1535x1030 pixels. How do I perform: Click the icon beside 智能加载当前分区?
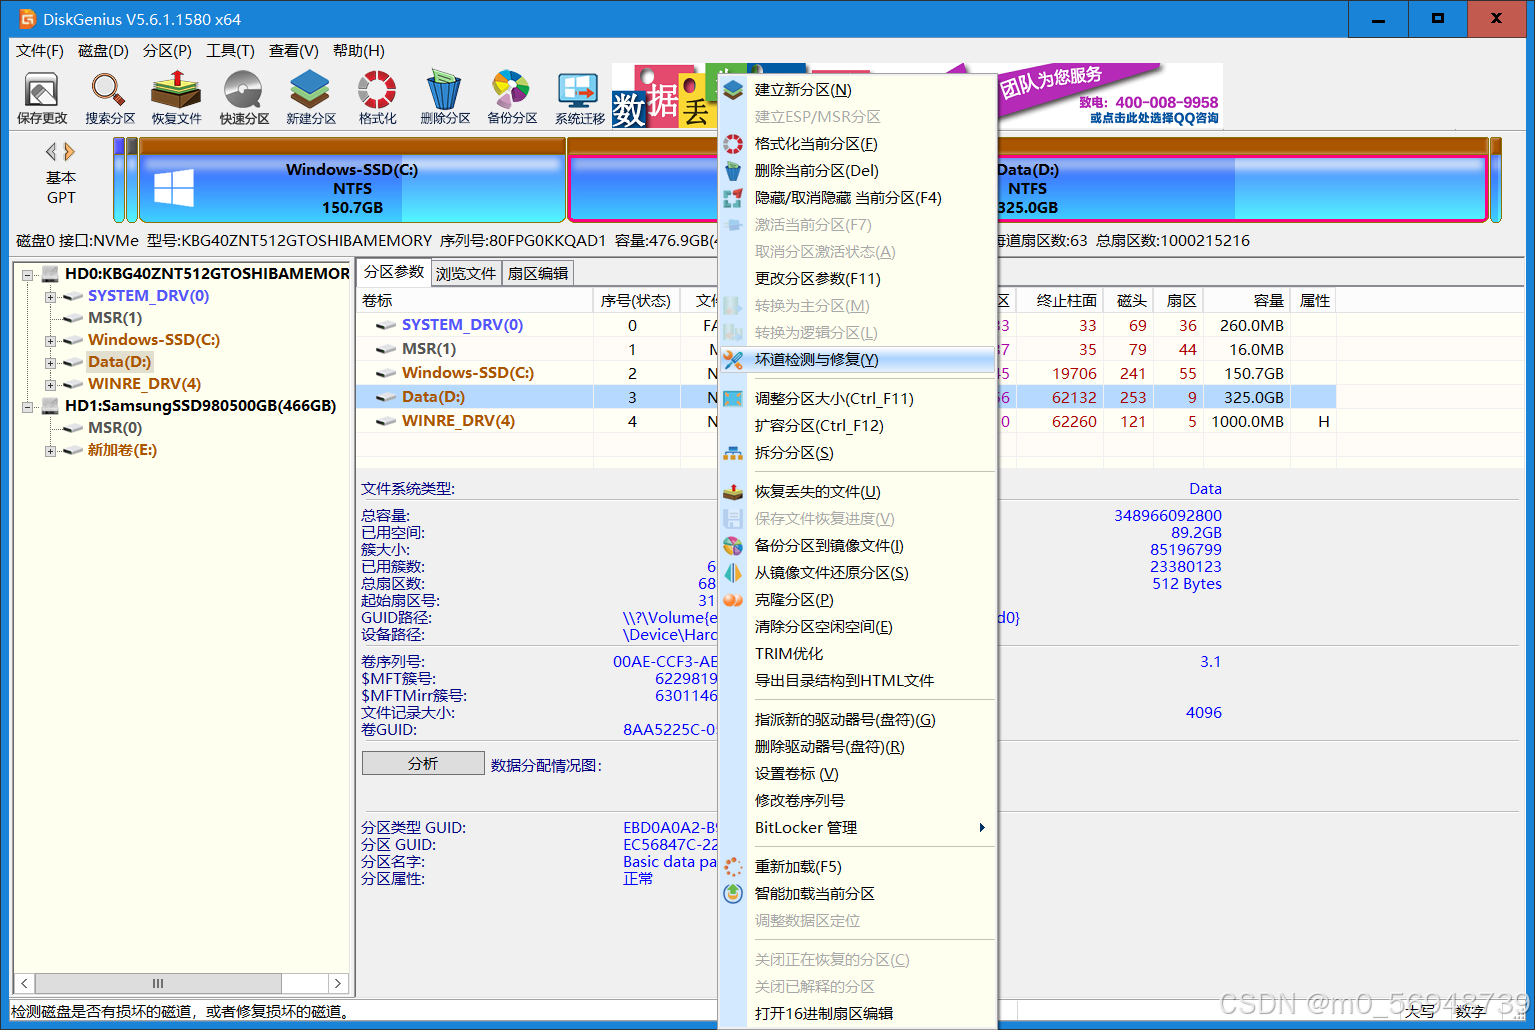click(x=733, y=894)
